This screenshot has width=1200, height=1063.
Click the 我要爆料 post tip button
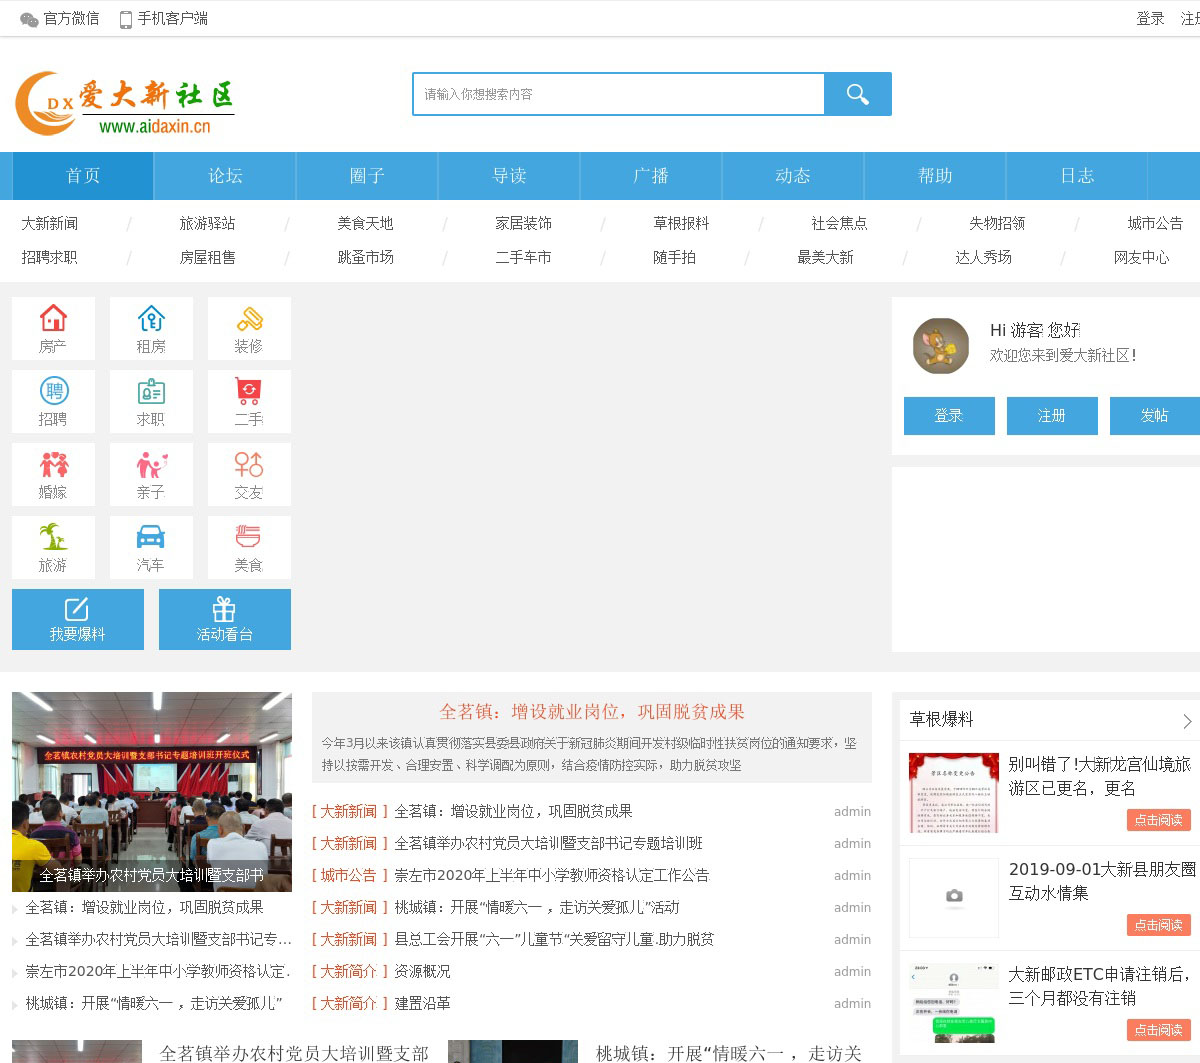[x=78, y=619]
